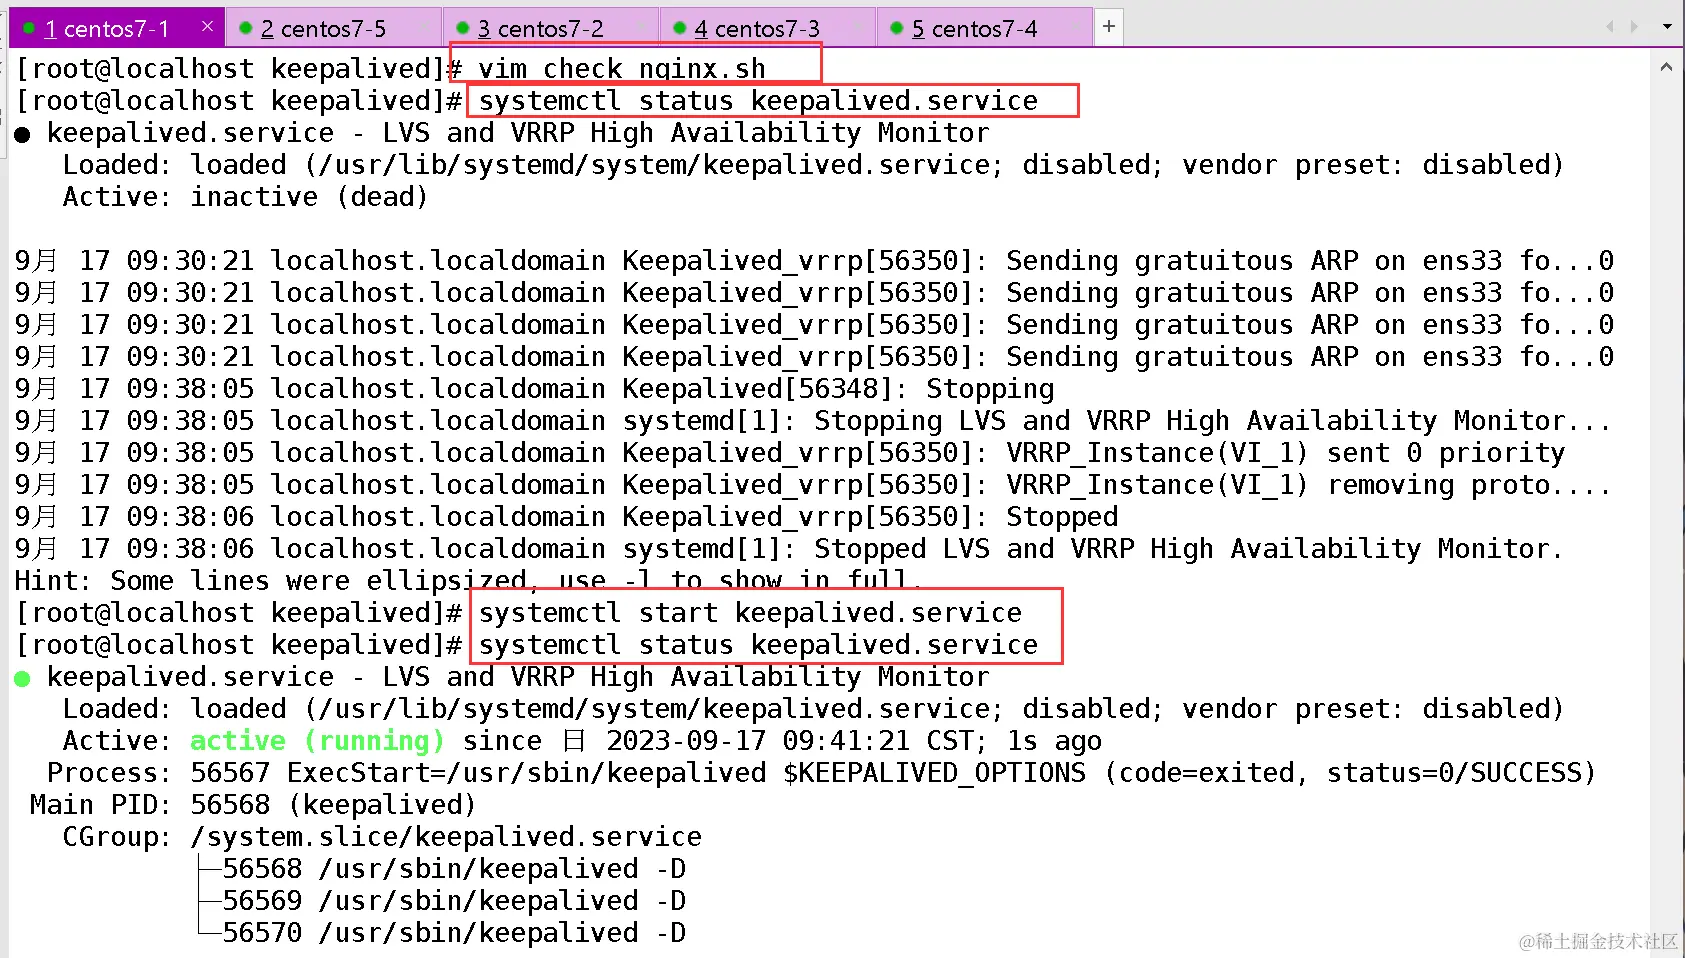Image resolution: width=1685 pixels, height=958 pixels.
Task: Click the 'sent 0 priority' log line
Action: click(x=789, y=453)
